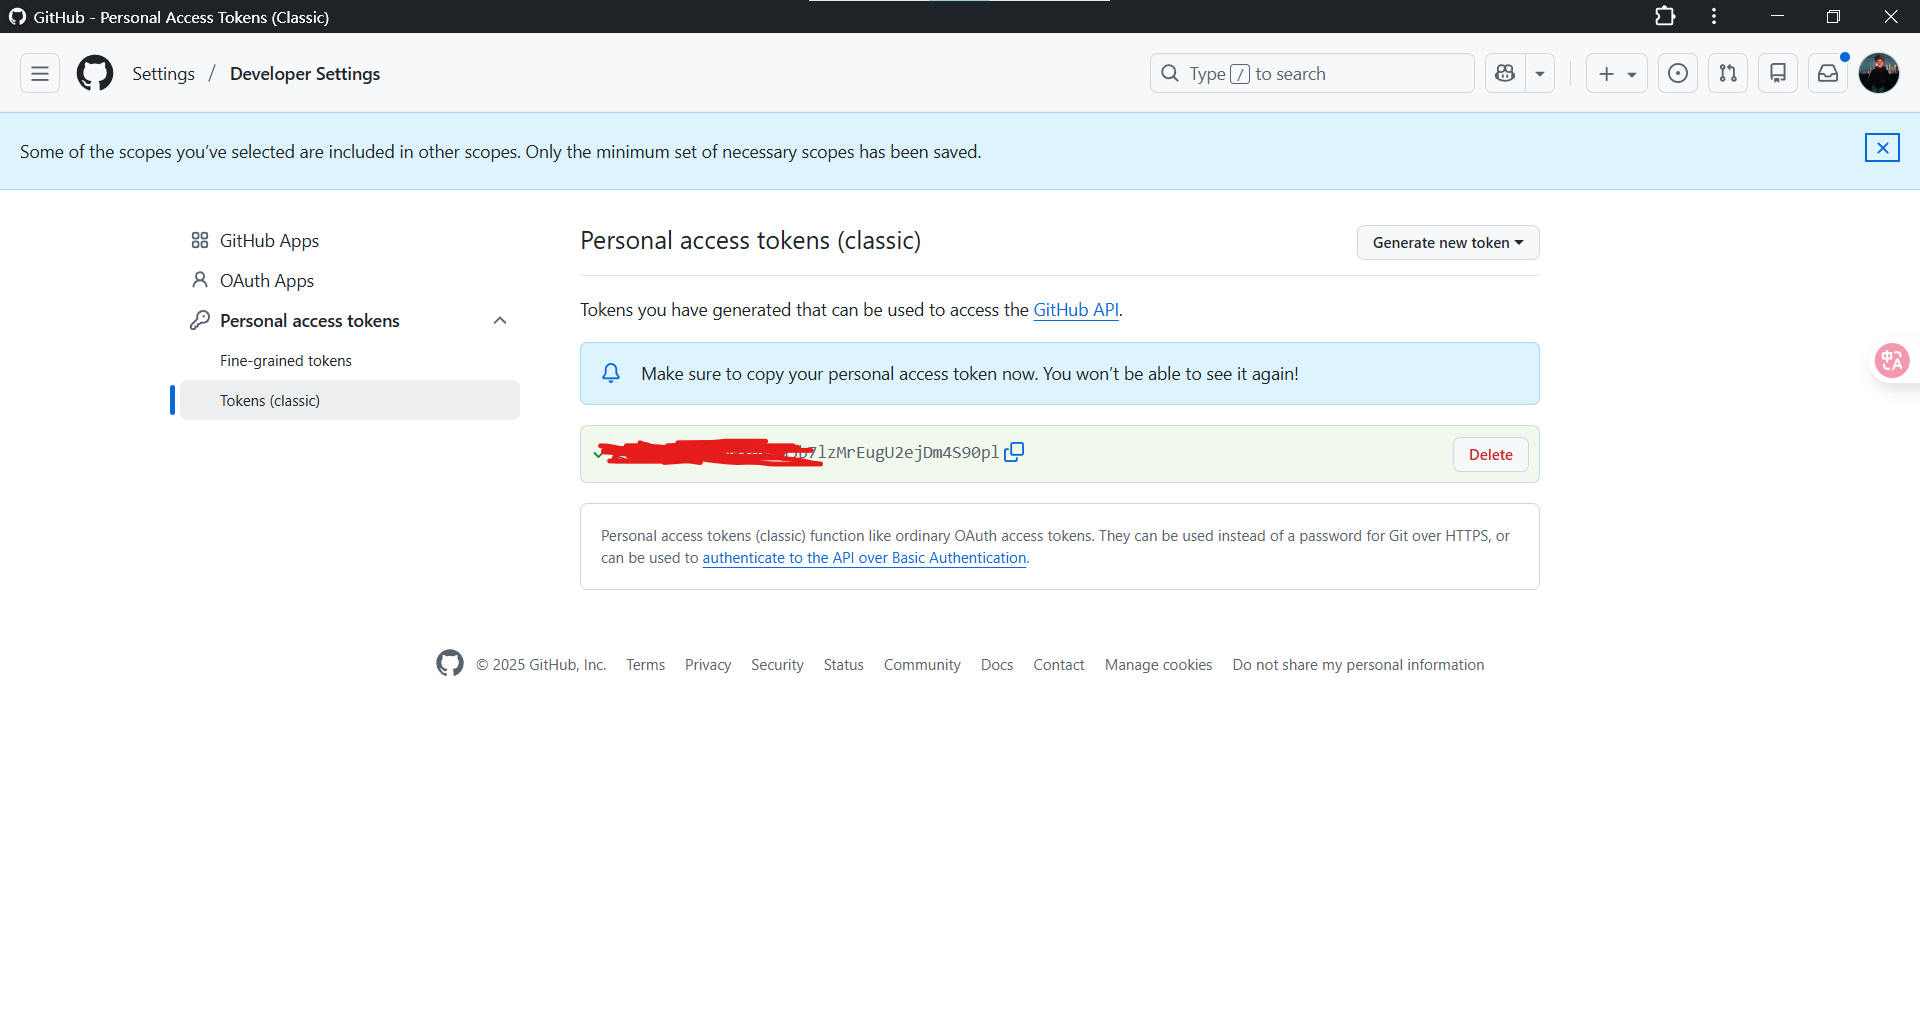The image size is (1920, 1030).
Task: Copy the new token to clipboard
Action: click(1014, 452)
